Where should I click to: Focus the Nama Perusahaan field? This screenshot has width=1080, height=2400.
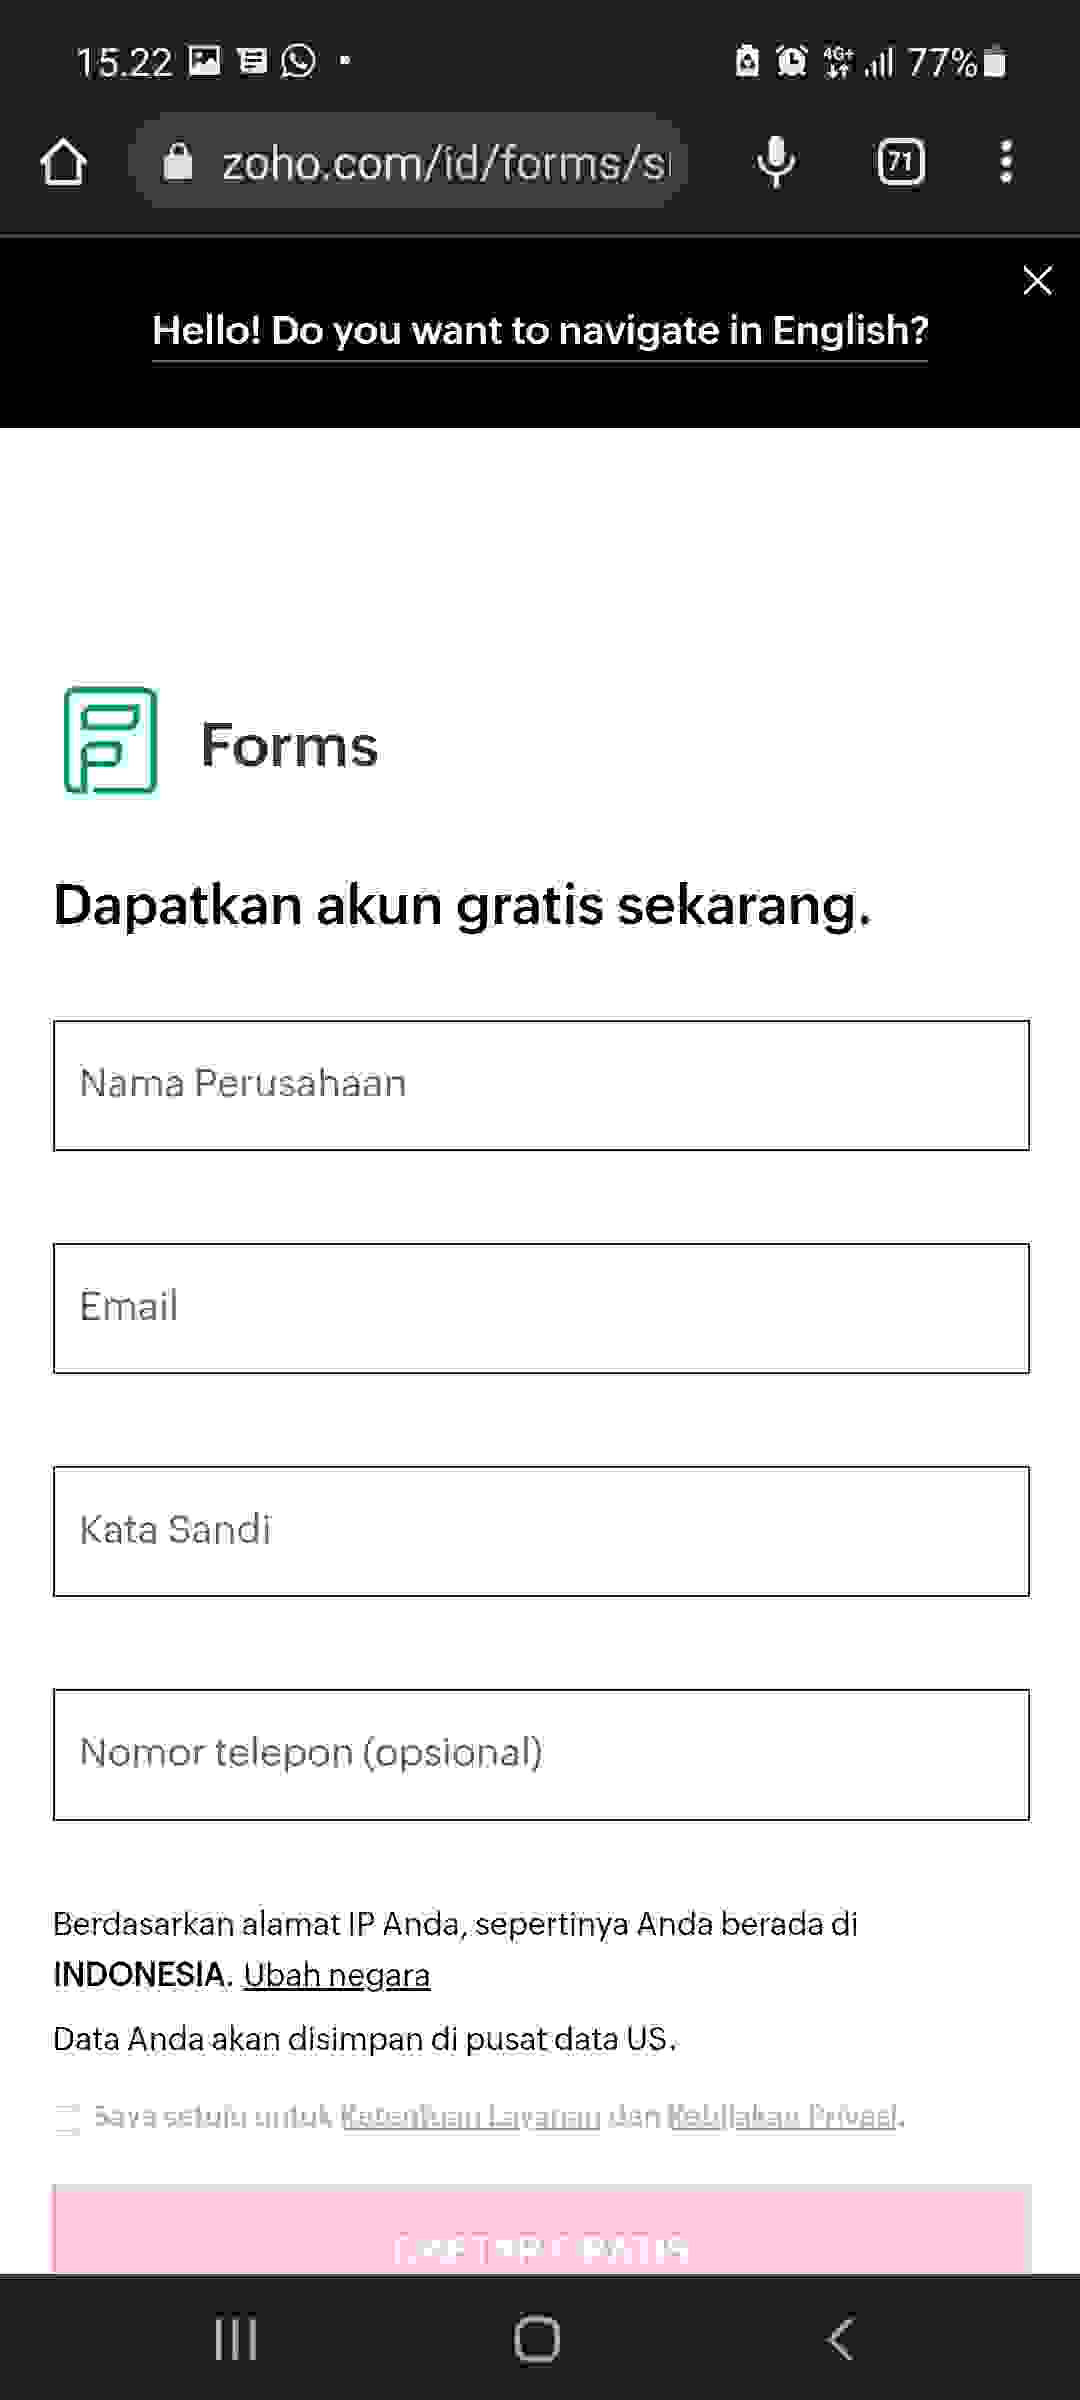click(x=541, y=1085)
